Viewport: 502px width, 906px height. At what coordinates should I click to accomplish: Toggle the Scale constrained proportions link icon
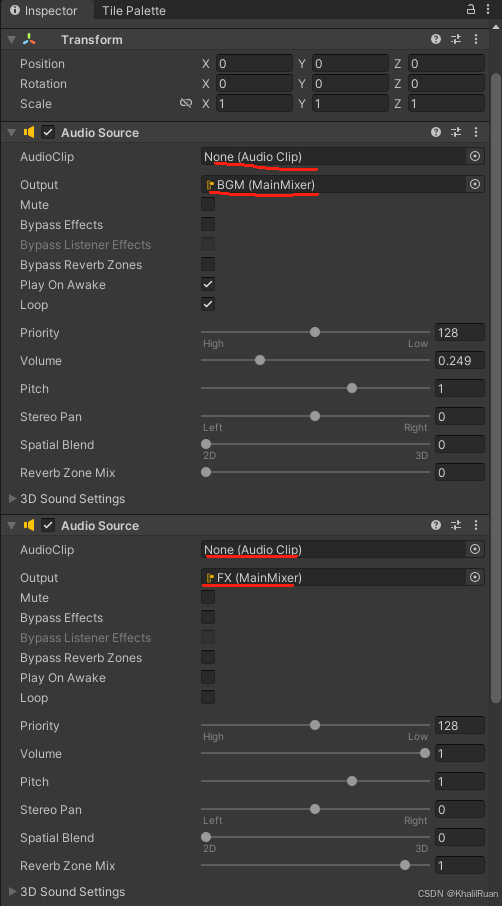[x=185, y=103]
